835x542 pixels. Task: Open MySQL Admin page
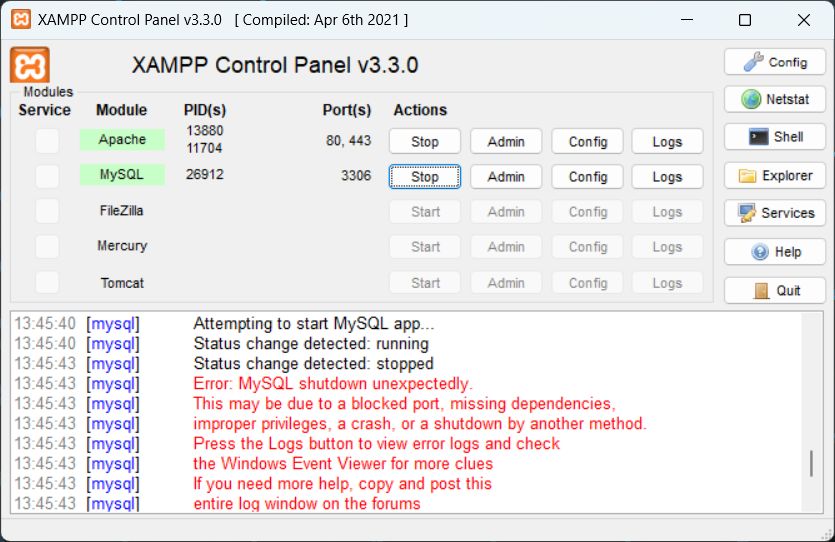coord(506,177)
